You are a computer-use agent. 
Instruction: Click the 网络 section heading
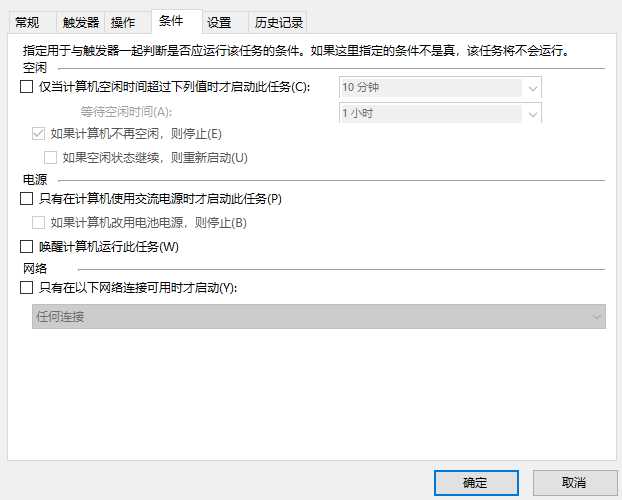point(35,269)
